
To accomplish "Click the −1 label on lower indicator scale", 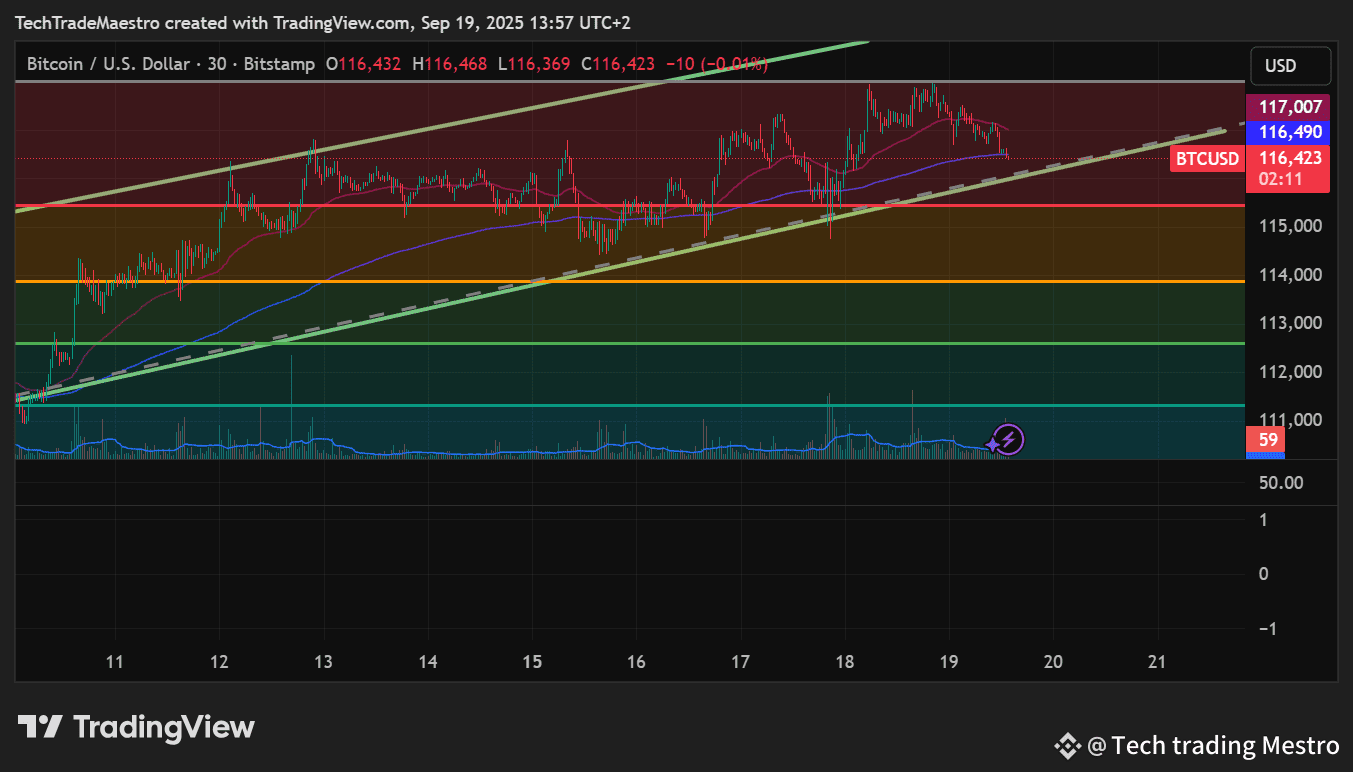I will tap(1268, 628).
